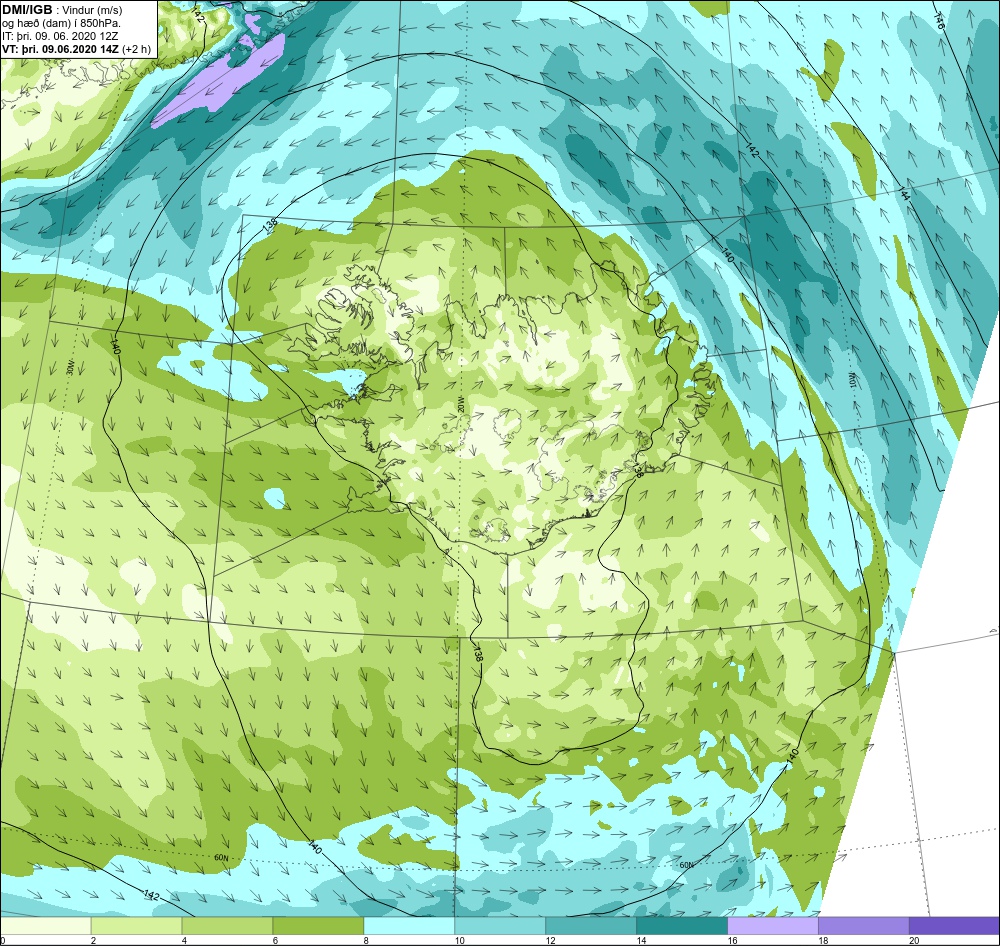This screenshot has height=946, width=1000.
Task: Click the 'og hæð (dam) í 850hPa.' line
Action: click(62, 23)
